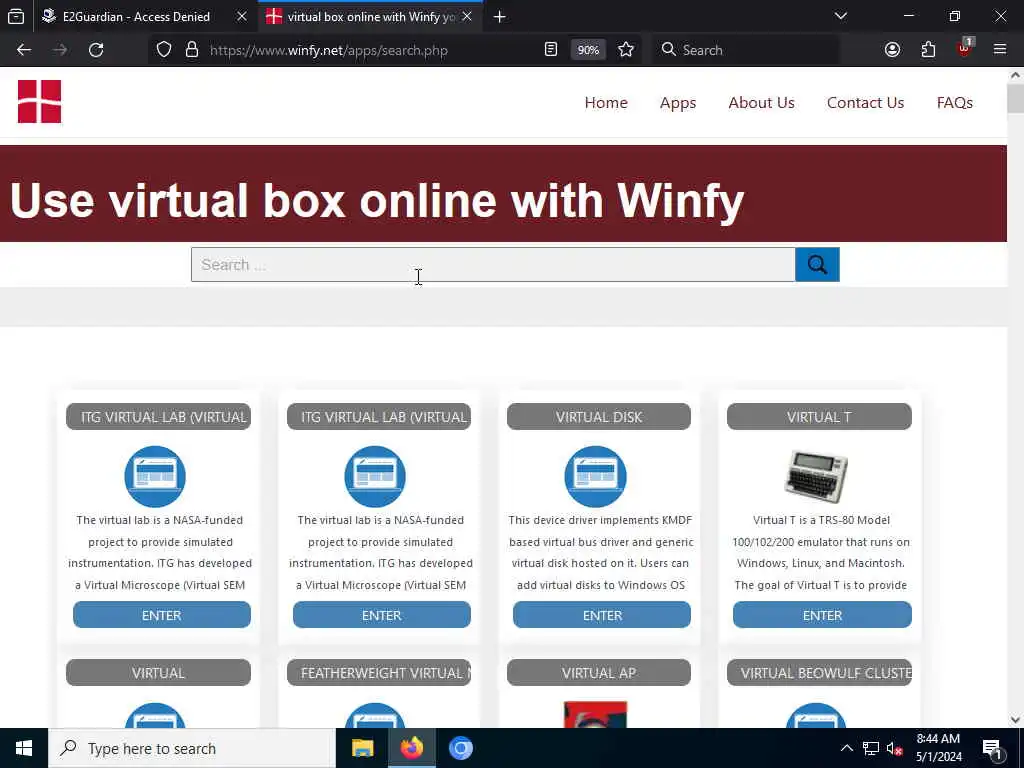Click VIRTUAL BEOWULF CLUSTE title badge

tap(819, 673)
